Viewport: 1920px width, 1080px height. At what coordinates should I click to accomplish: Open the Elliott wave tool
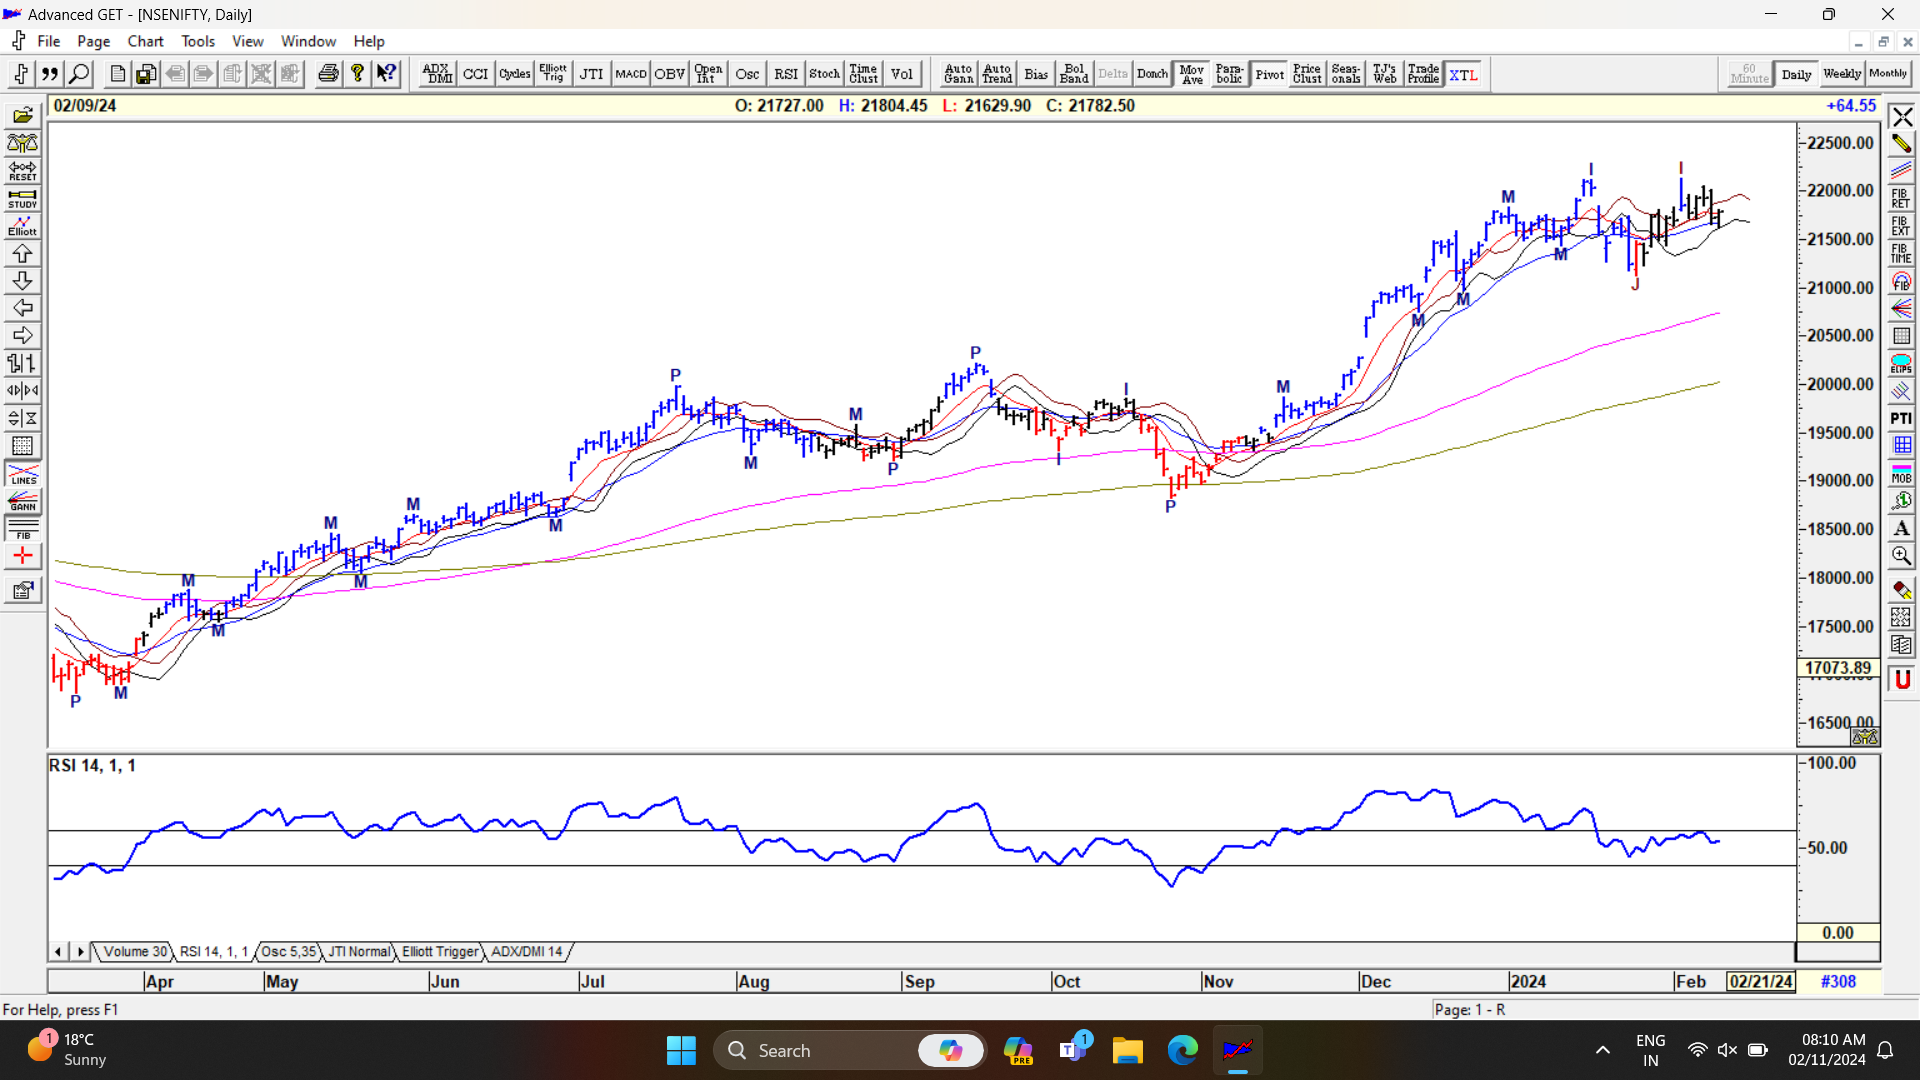click(x=22, y=226)
